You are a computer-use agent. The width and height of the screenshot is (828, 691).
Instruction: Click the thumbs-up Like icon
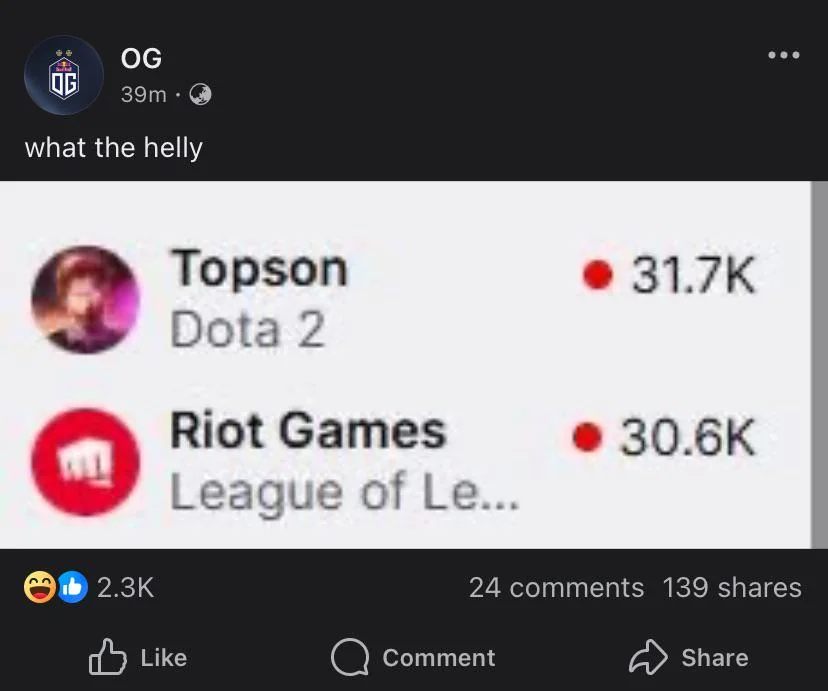point(105,657)
